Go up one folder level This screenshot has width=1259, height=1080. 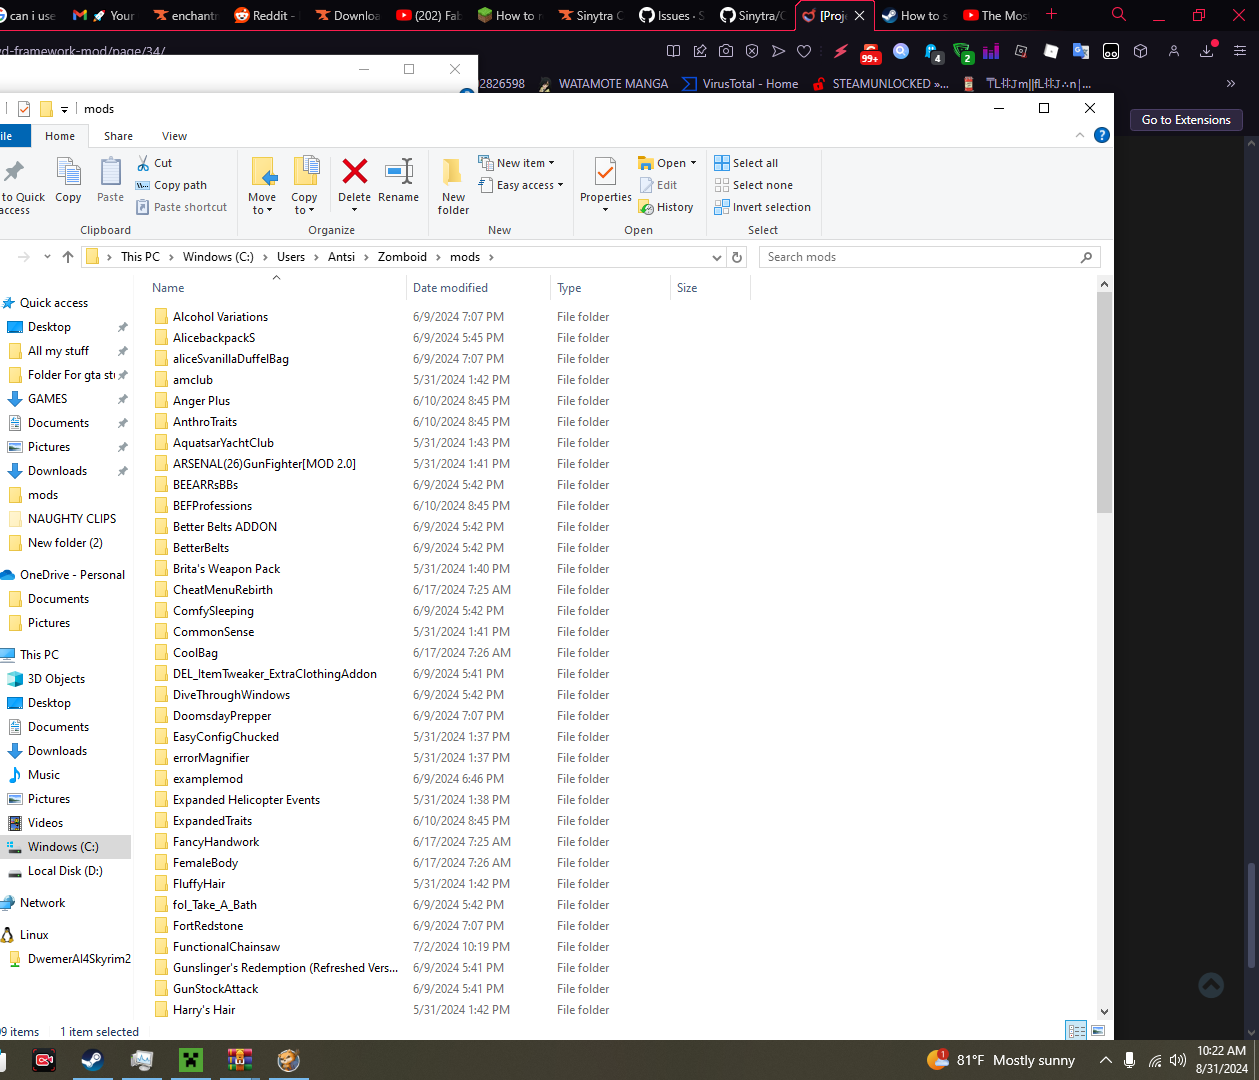(x=68, y=257)
